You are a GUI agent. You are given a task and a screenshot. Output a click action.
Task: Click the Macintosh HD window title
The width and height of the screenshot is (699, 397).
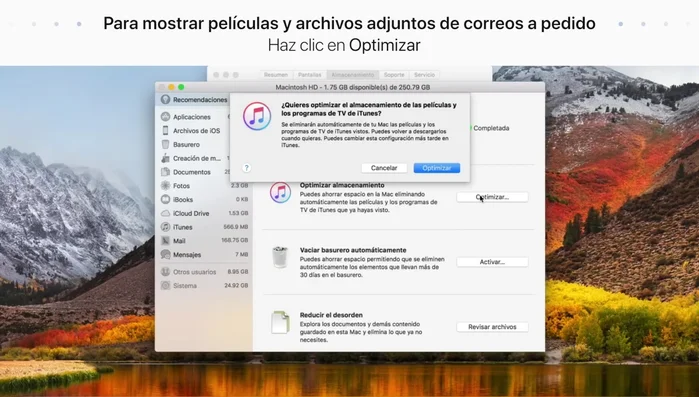point(353,87)
